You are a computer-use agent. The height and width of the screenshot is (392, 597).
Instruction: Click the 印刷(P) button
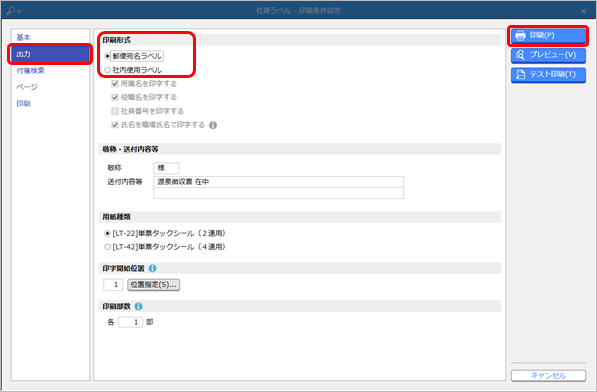[548, 36]
